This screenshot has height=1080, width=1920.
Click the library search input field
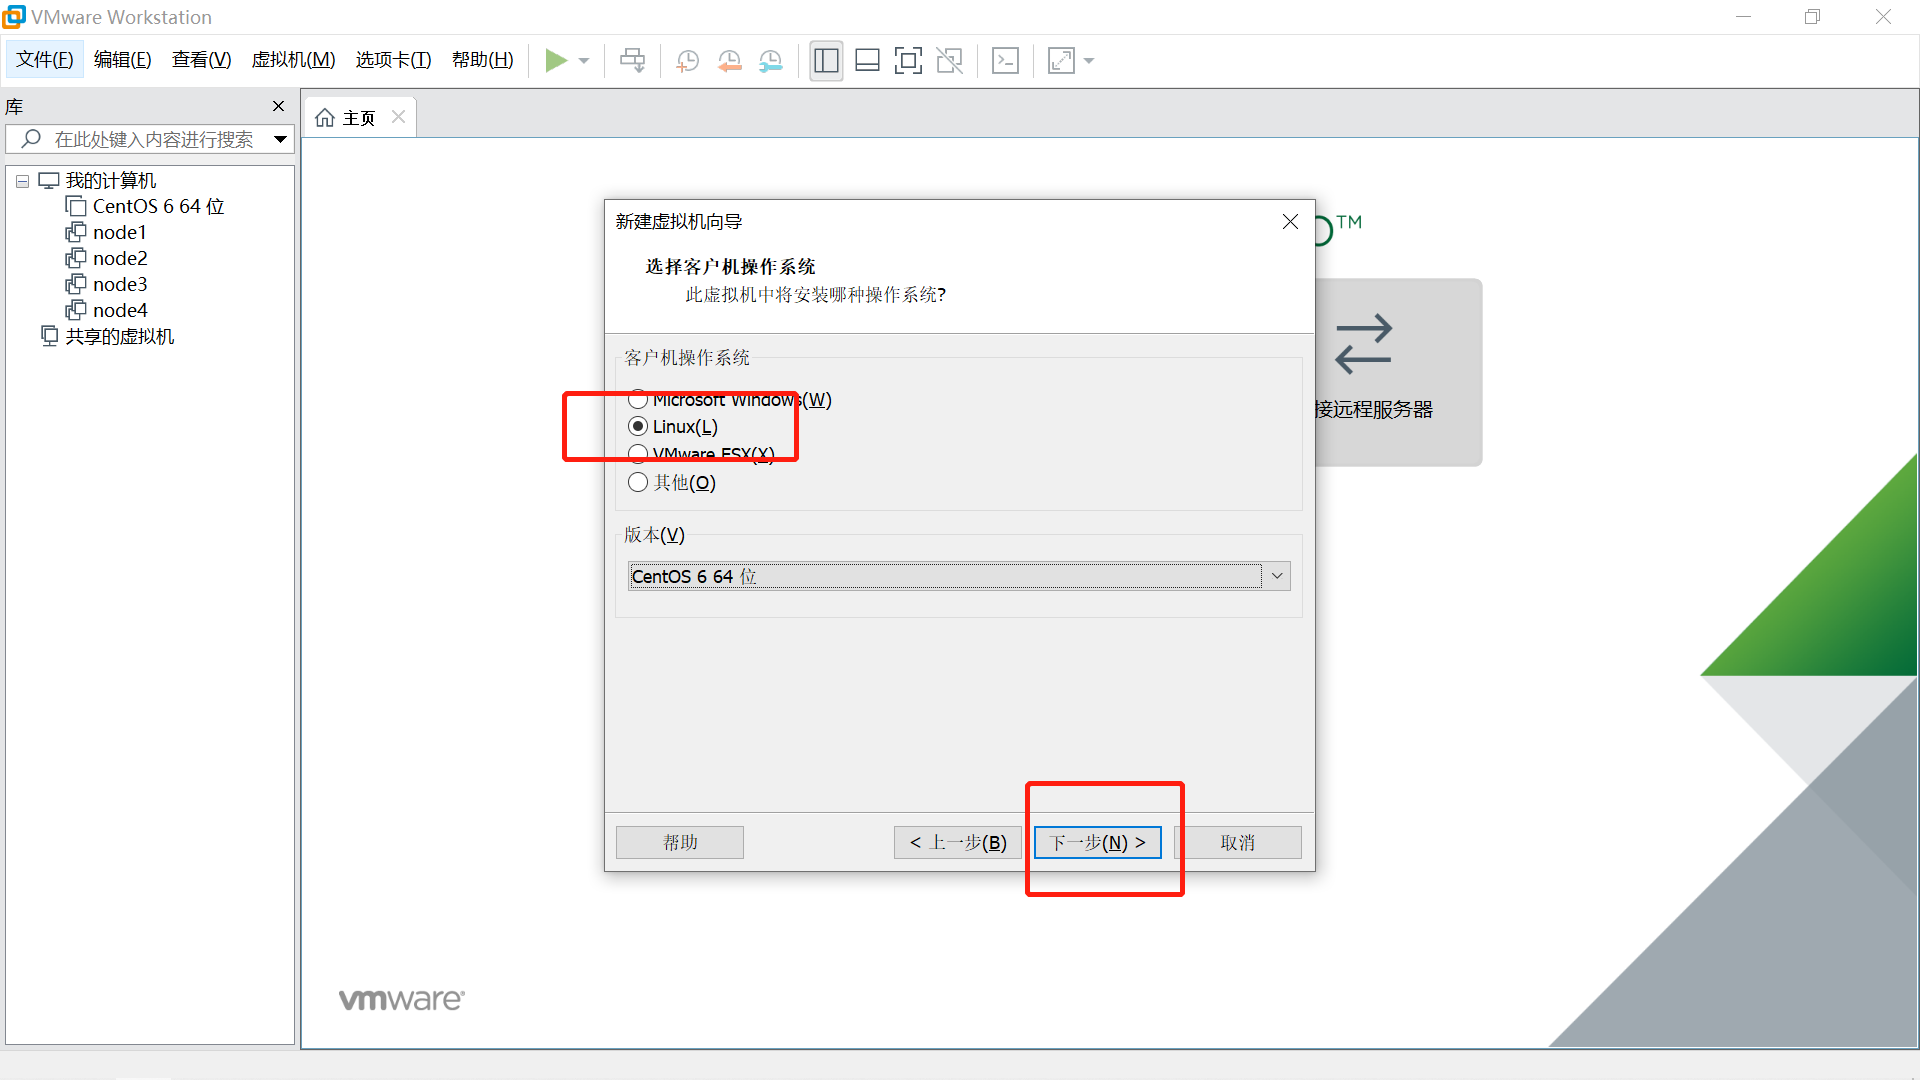pyautogui.click(x=153, y=140)
